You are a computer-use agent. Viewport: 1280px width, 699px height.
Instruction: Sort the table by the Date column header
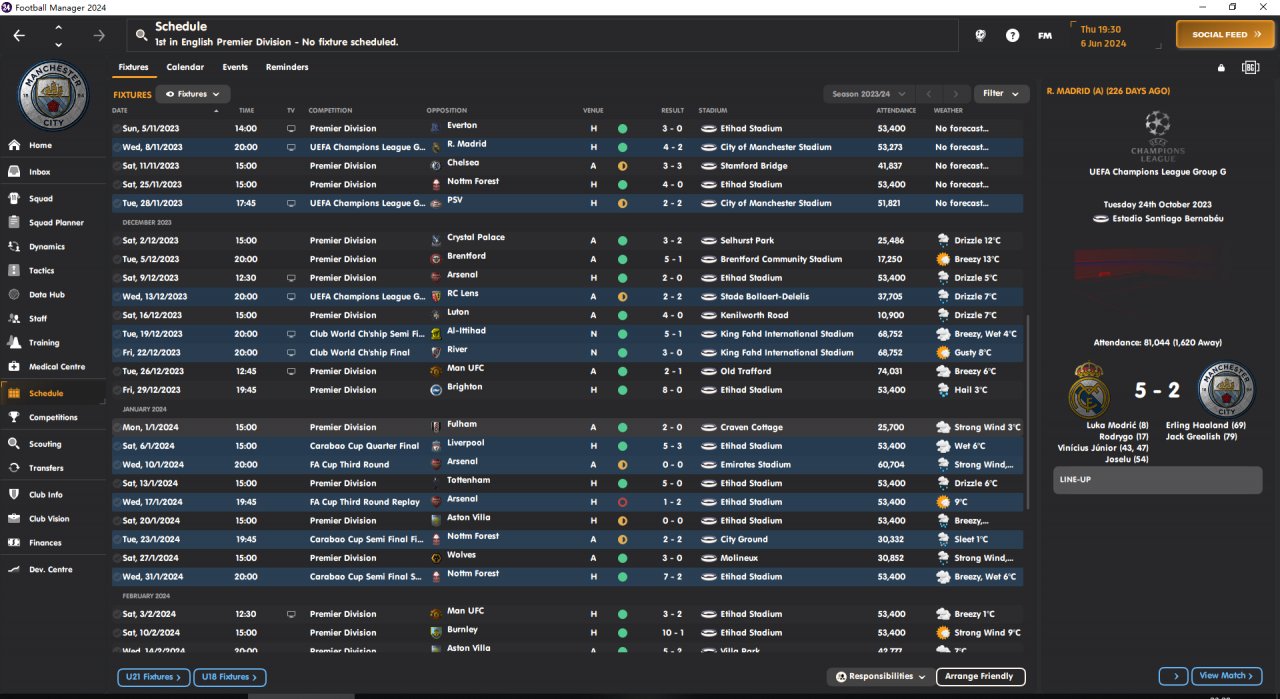coord(120,110)
